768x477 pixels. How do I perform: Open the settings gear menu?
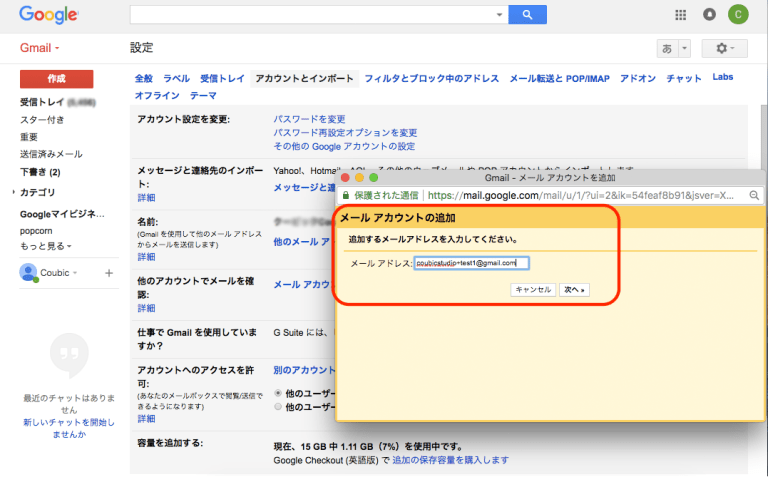coord(724,48)
